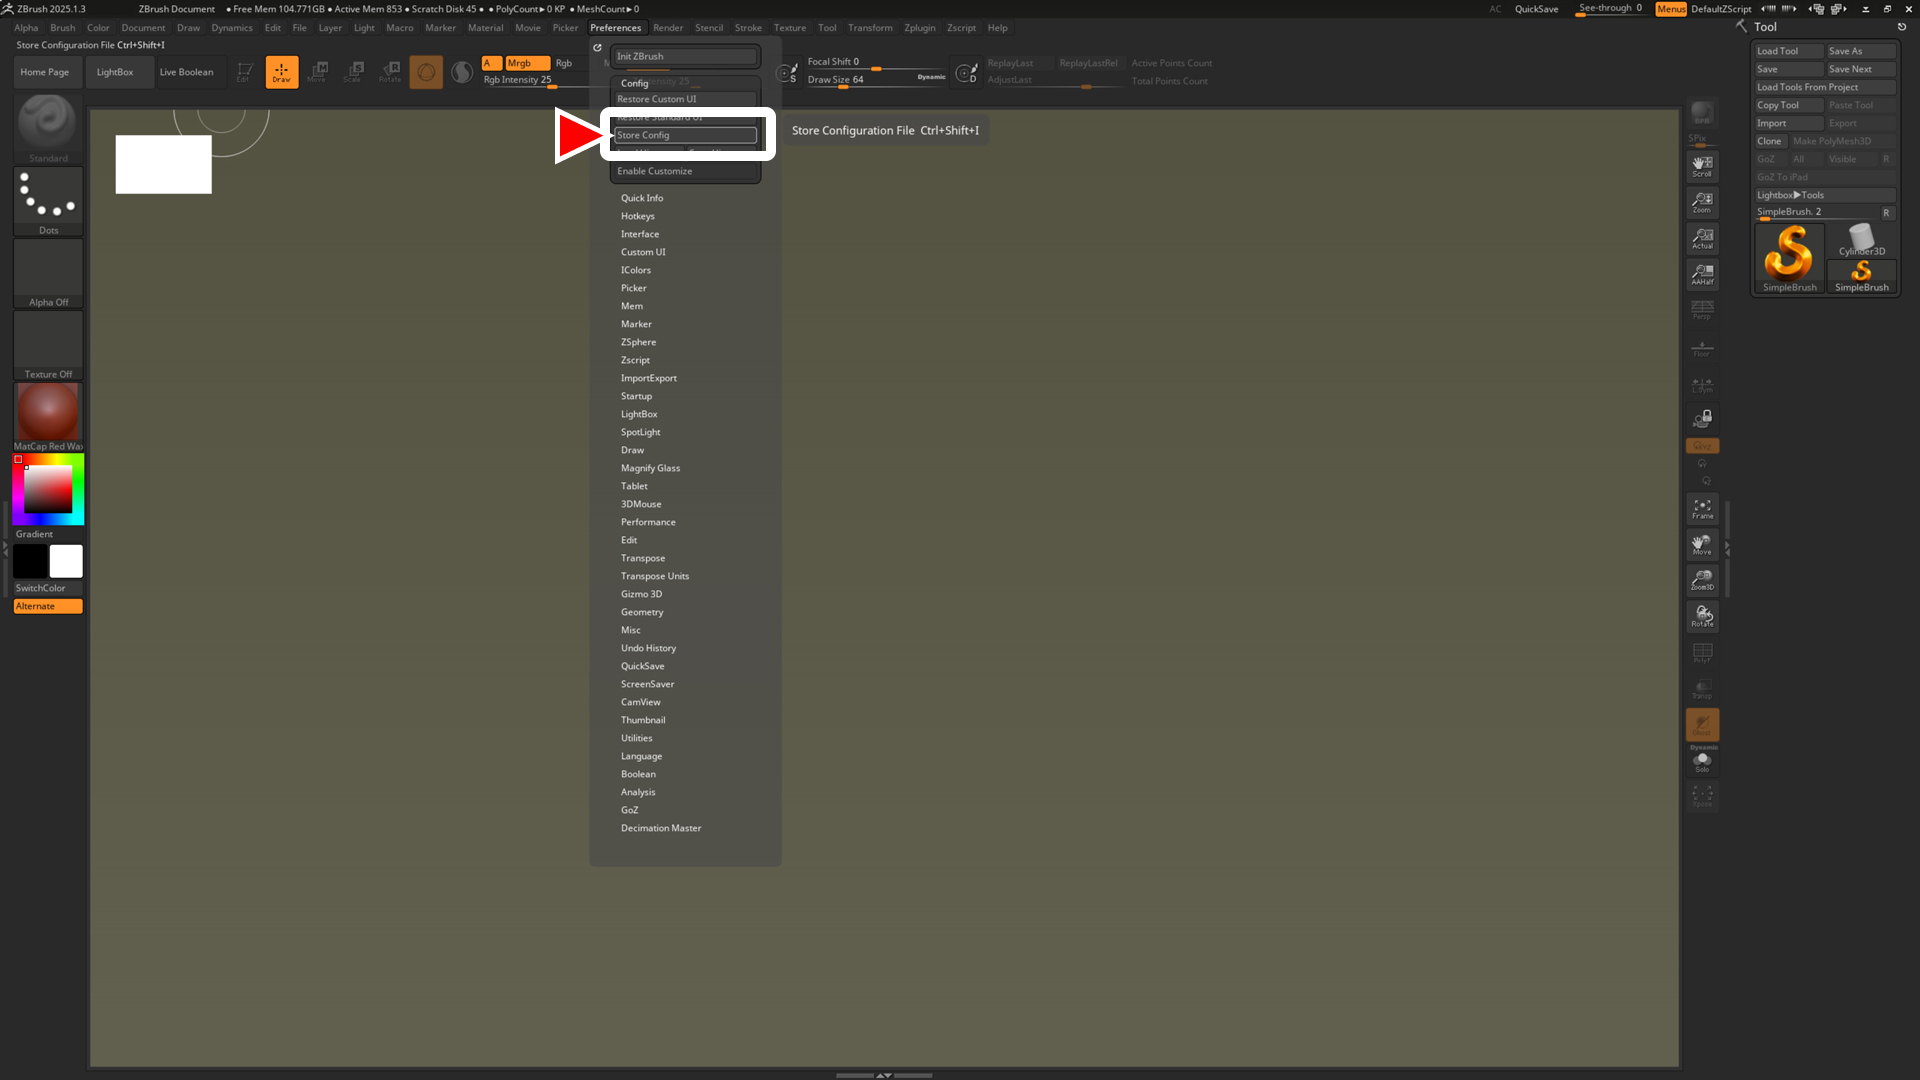
Task: Pick a hue in the color picker square
Action: (x=48, y=489)
